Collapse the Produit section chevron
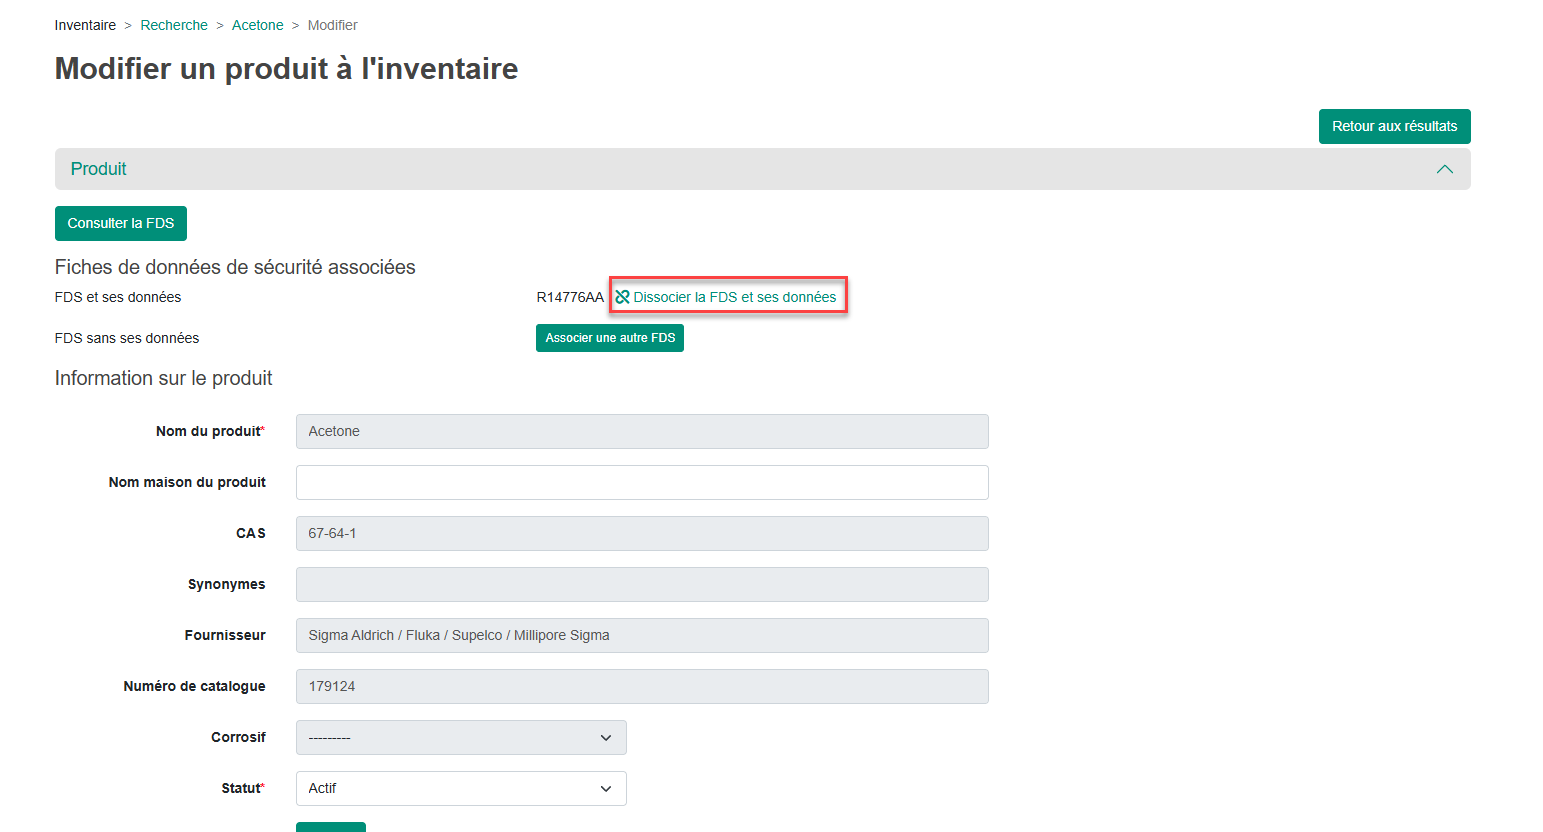The height and width of the screenshot is (832, 1543). pyautogui.click(x=1444, y=169)
